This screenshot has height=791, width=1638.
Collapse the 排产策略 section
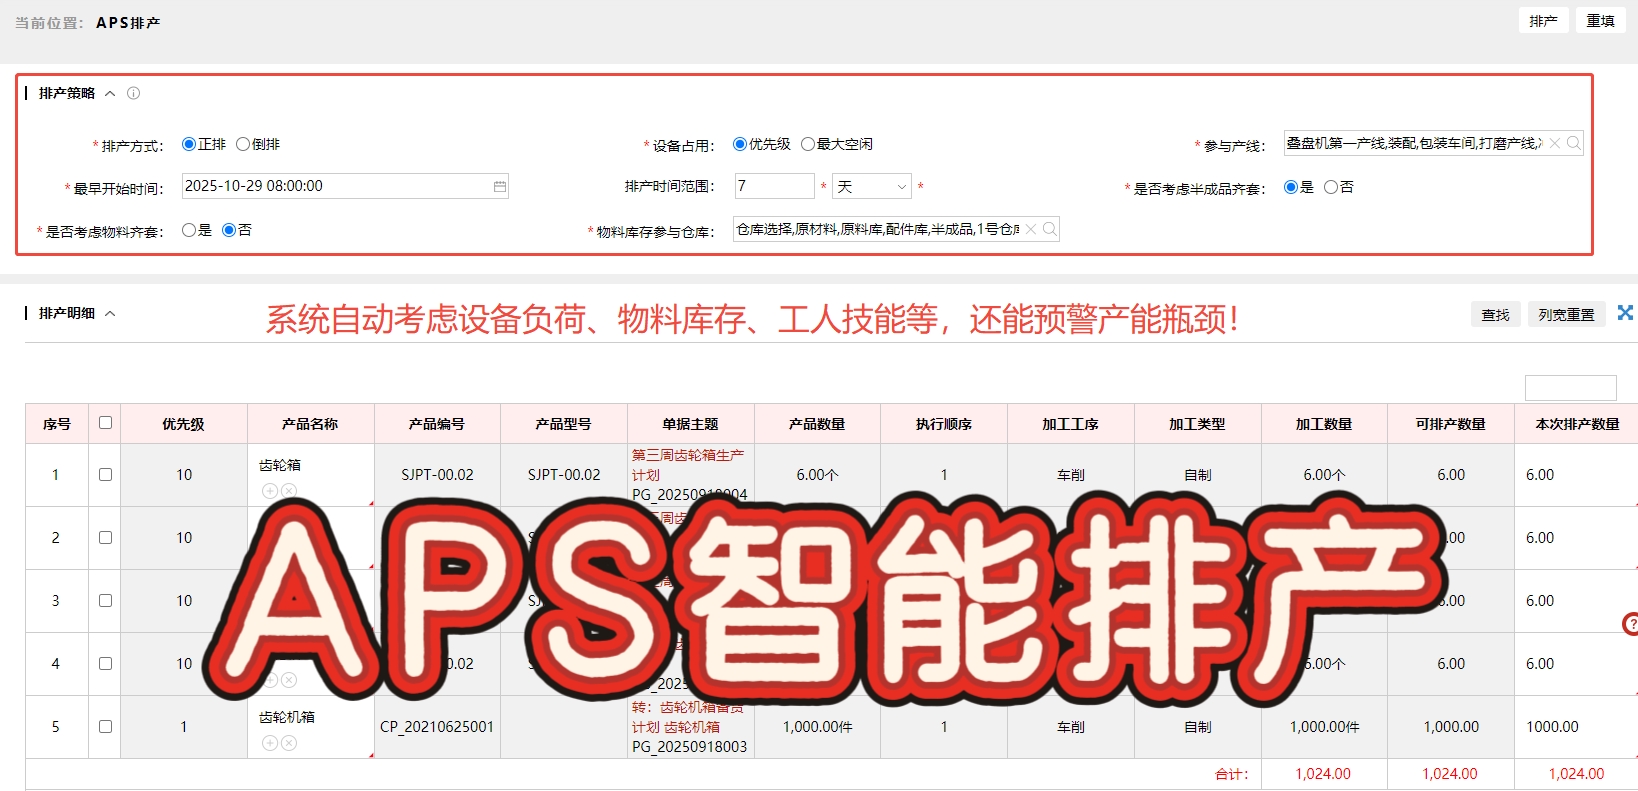coord(110,93)
